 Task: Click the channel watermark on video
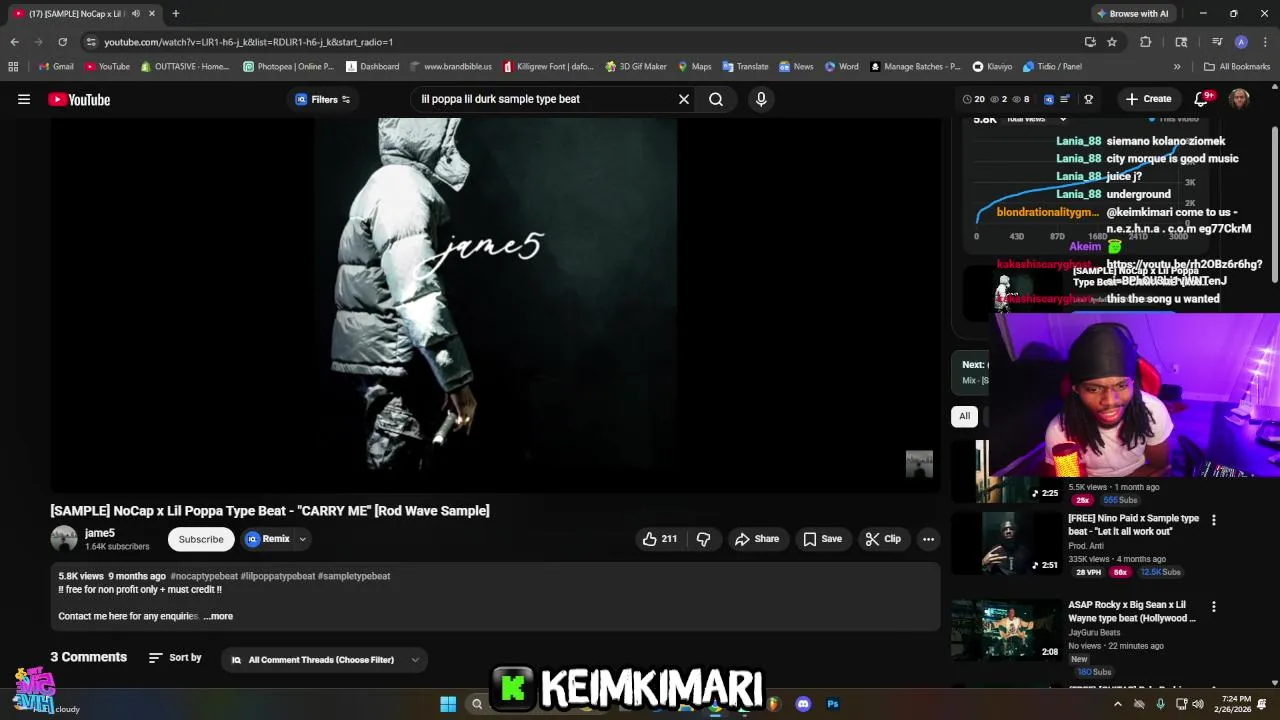point(919,464)
